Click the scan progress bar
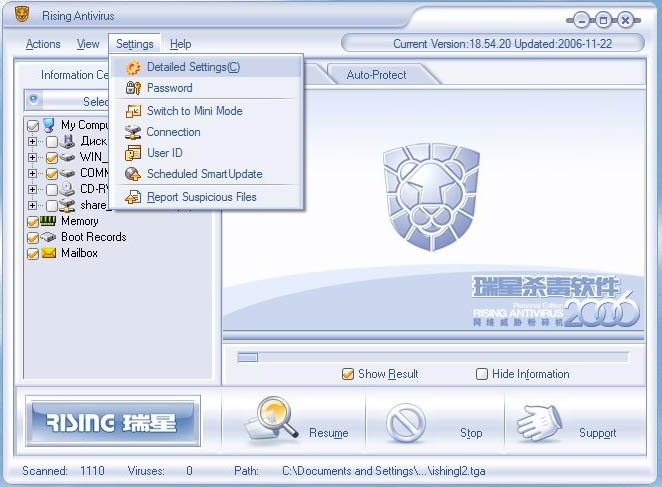 coord(433,357)
